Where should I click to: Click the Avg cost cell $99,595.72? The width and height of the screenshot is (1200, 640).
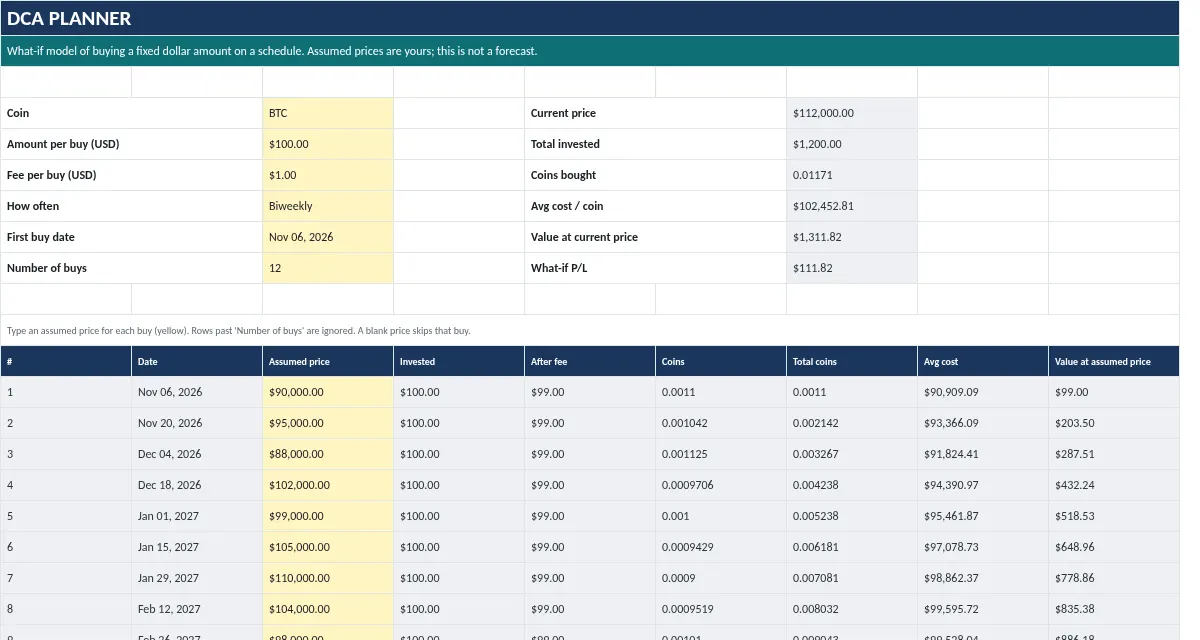point(983,609)
